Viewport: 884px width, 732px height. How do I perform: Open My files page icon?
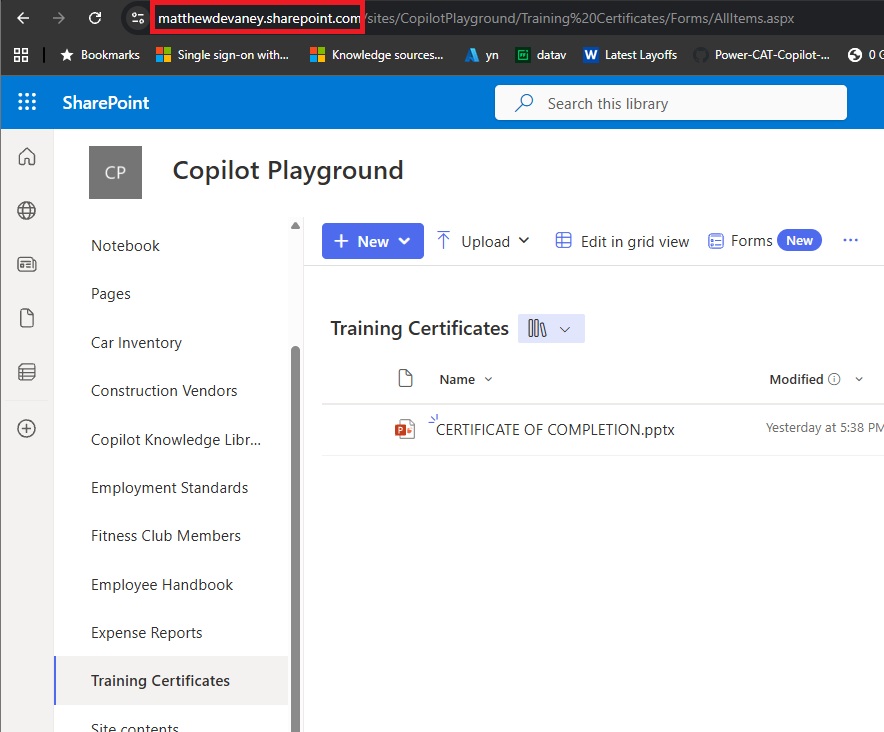click(27, 319)
